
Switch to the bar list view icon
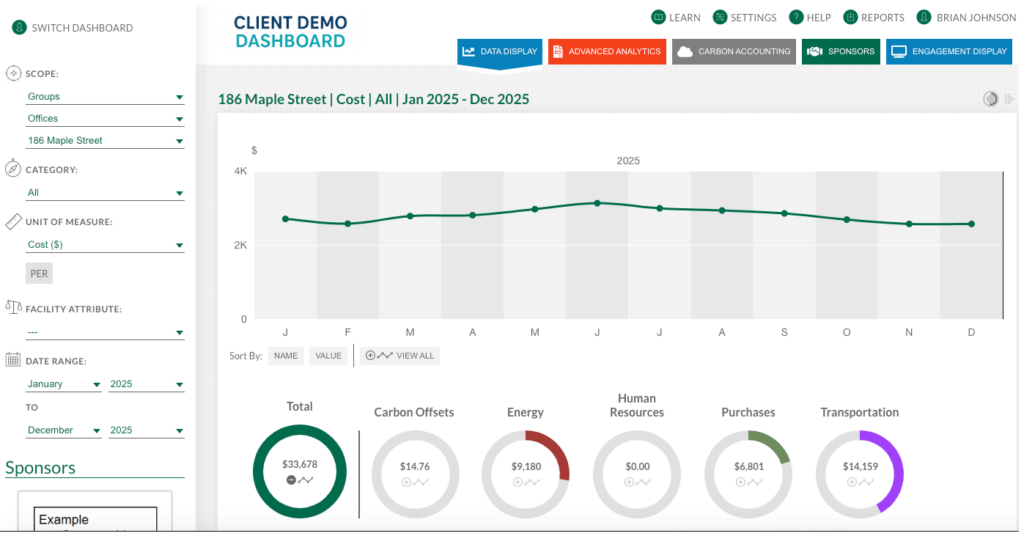pos(1009,99)
